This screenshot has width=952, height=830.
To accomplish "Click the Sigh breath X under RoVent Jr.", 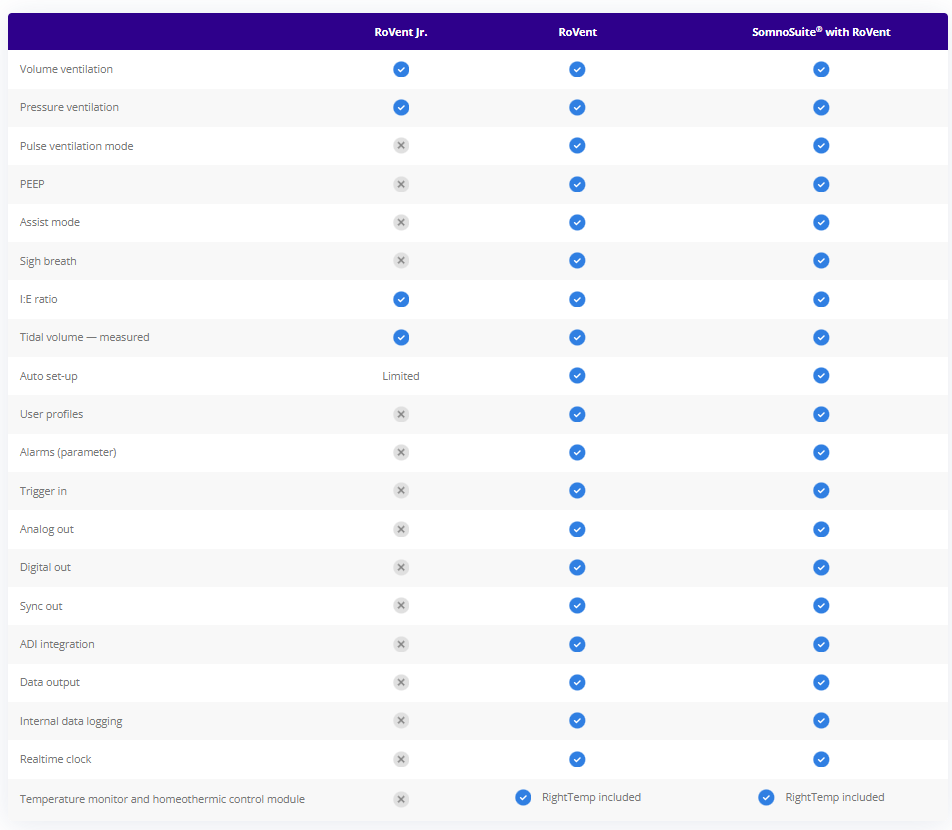I will click(401, 260).
